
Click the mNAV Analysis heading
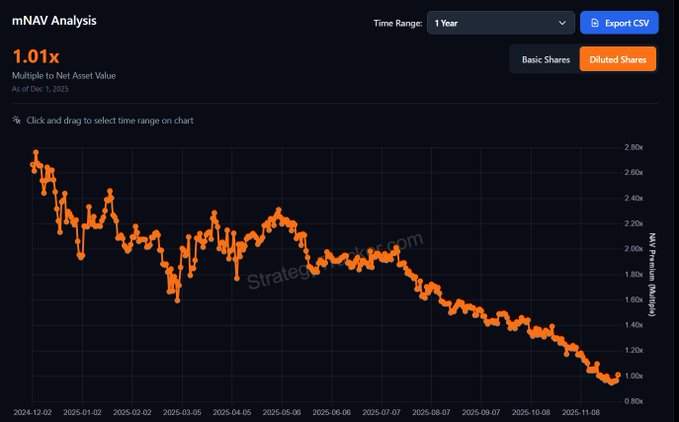pos(55,20)
